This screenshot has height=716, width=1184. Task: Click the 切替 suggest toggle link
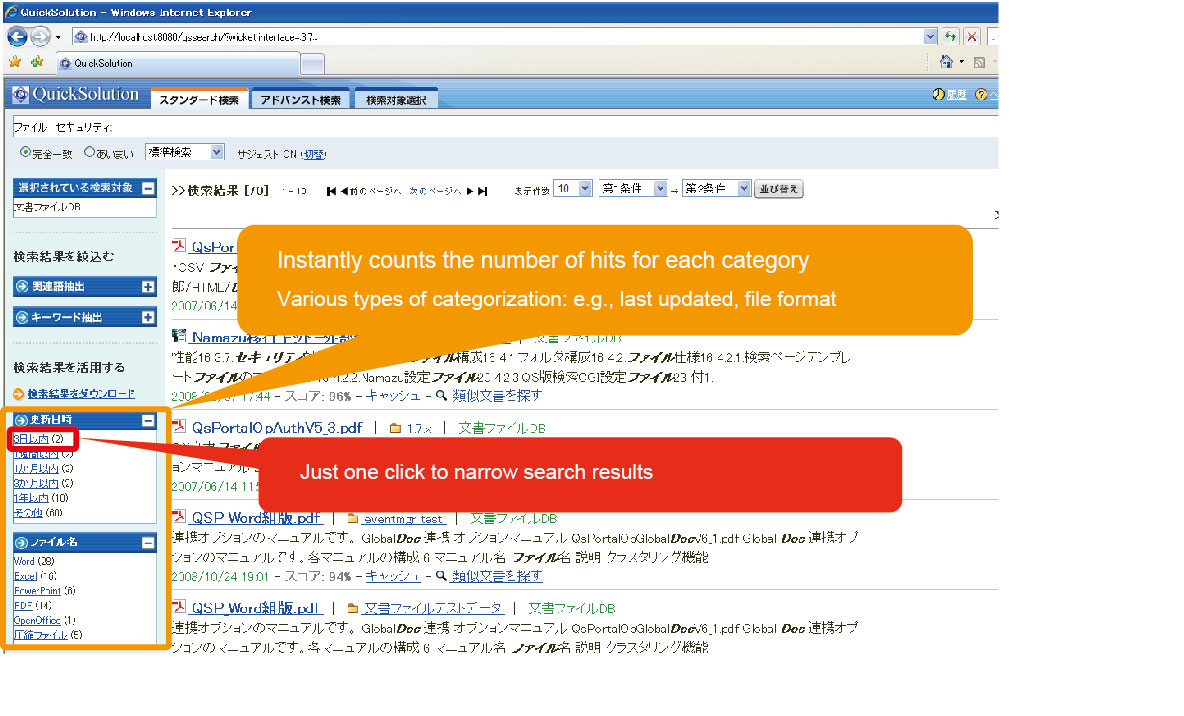[314, 154]
